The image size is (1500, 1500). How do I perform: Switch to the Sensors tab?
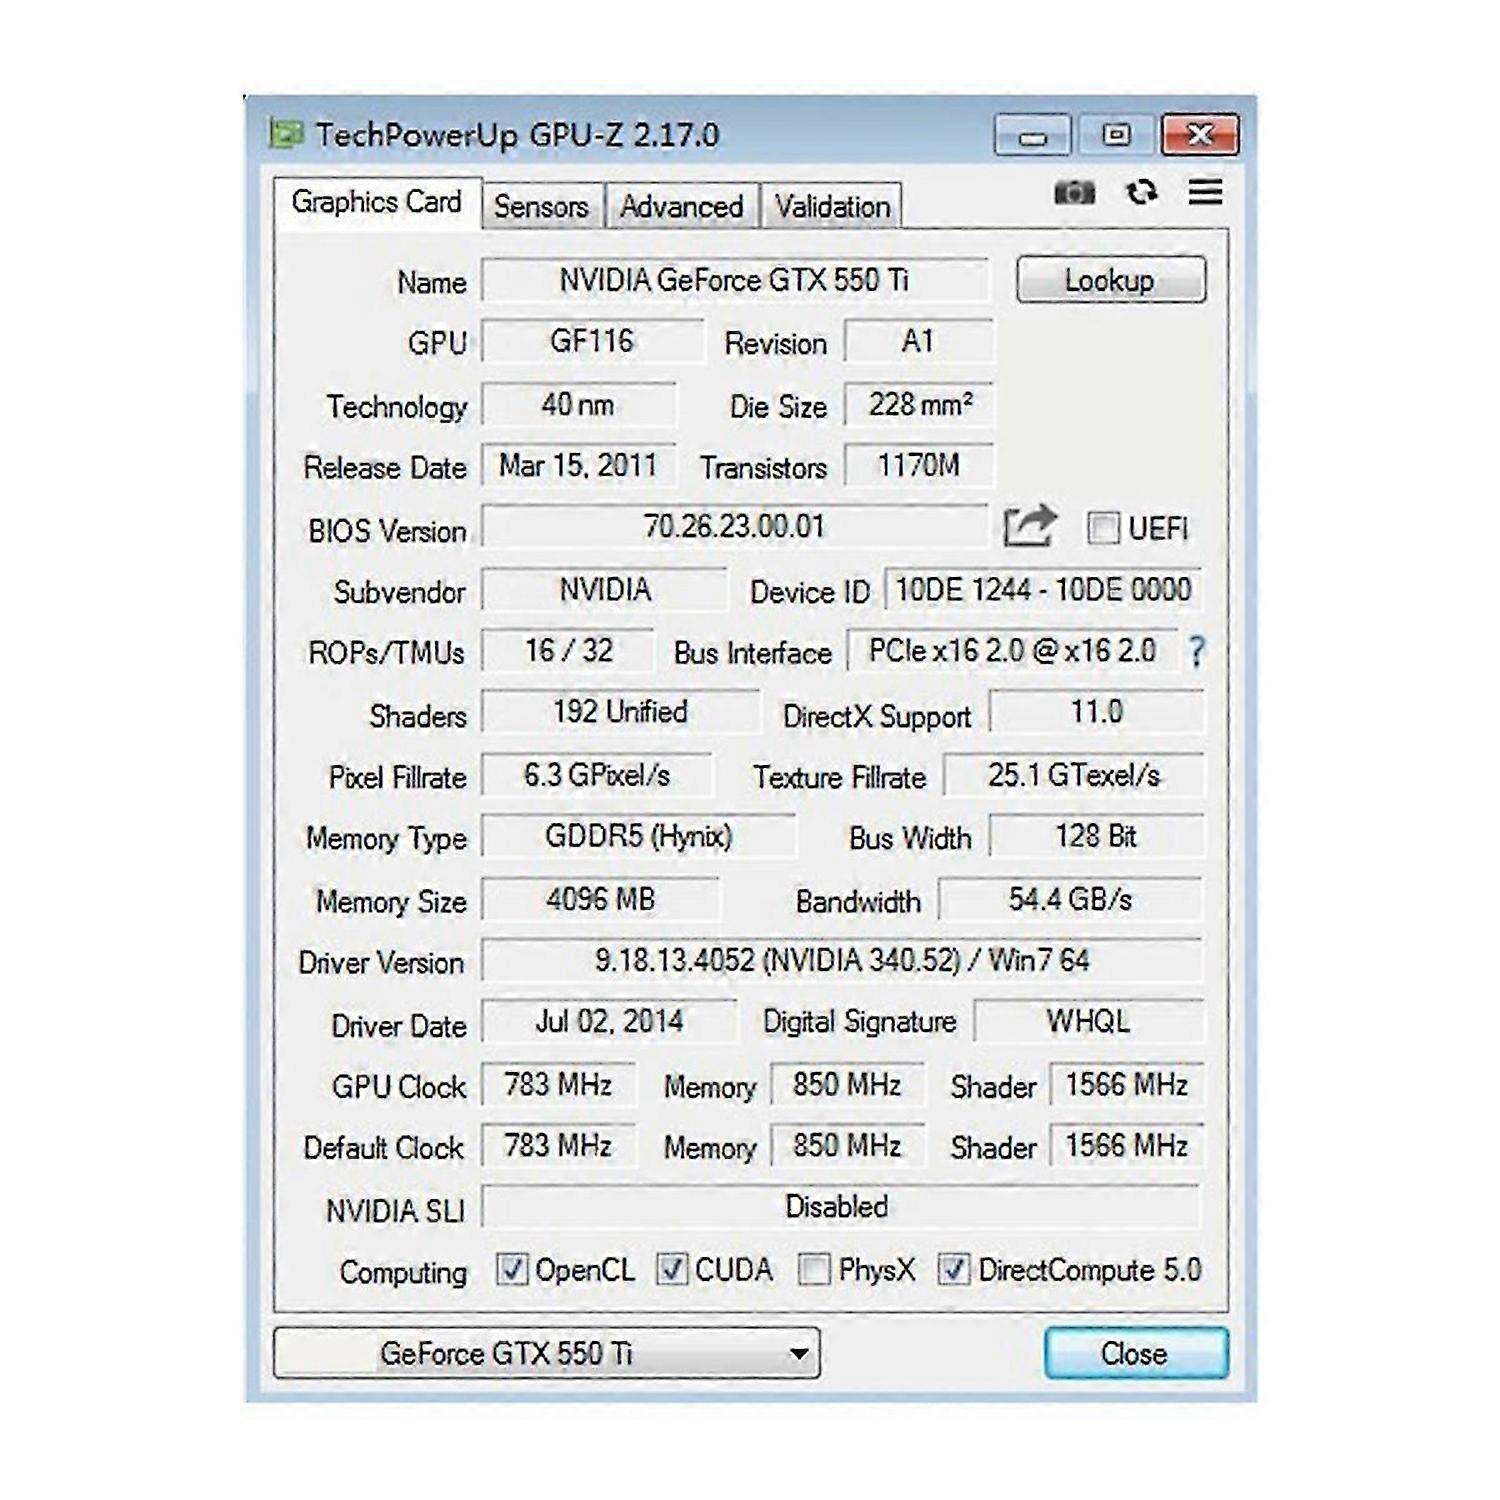pos(540,205)
